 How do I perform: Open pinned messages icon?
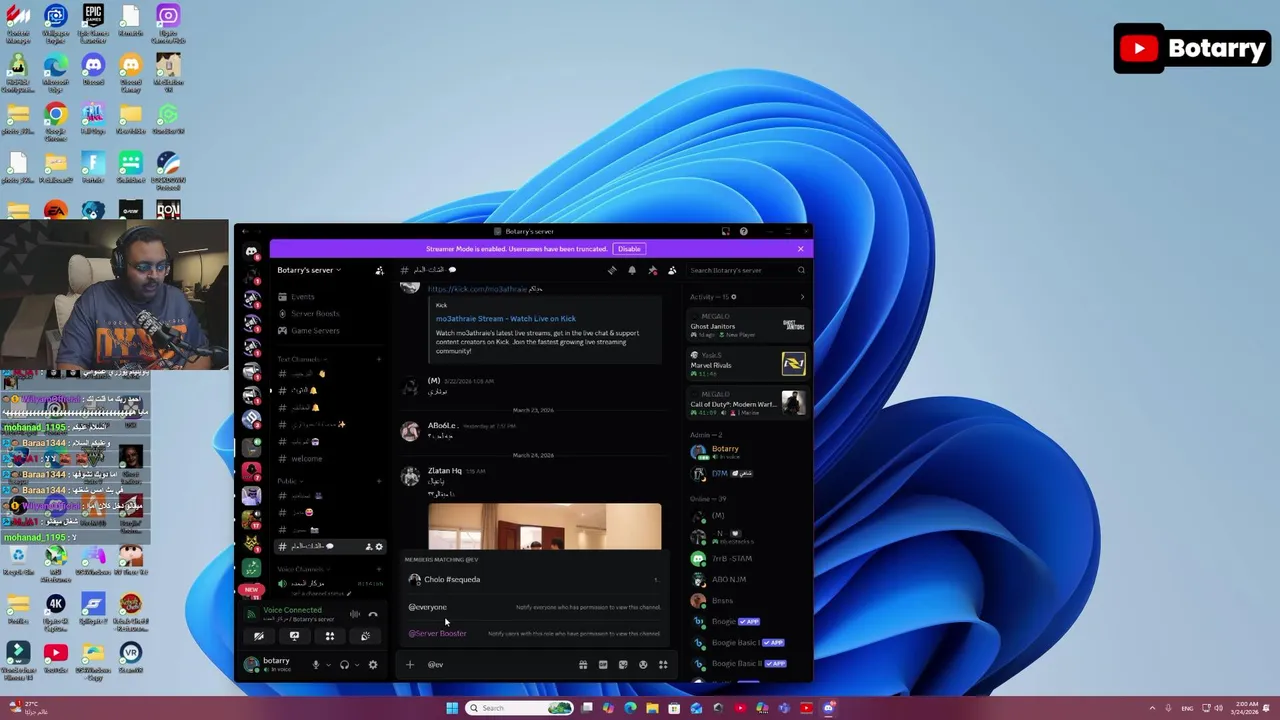point(652,270)
